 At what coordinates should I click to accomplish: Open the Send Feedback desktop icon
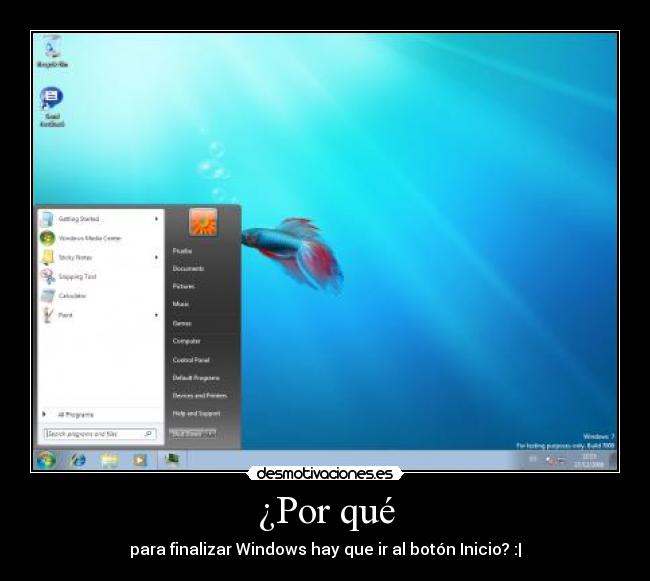point(52,107)
